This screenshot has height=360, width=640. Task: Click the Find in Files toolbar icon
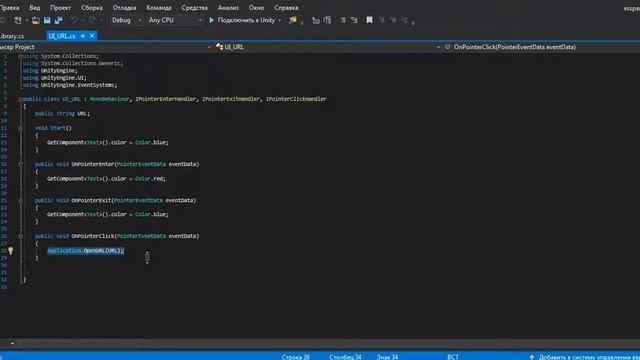pos(293,20)
